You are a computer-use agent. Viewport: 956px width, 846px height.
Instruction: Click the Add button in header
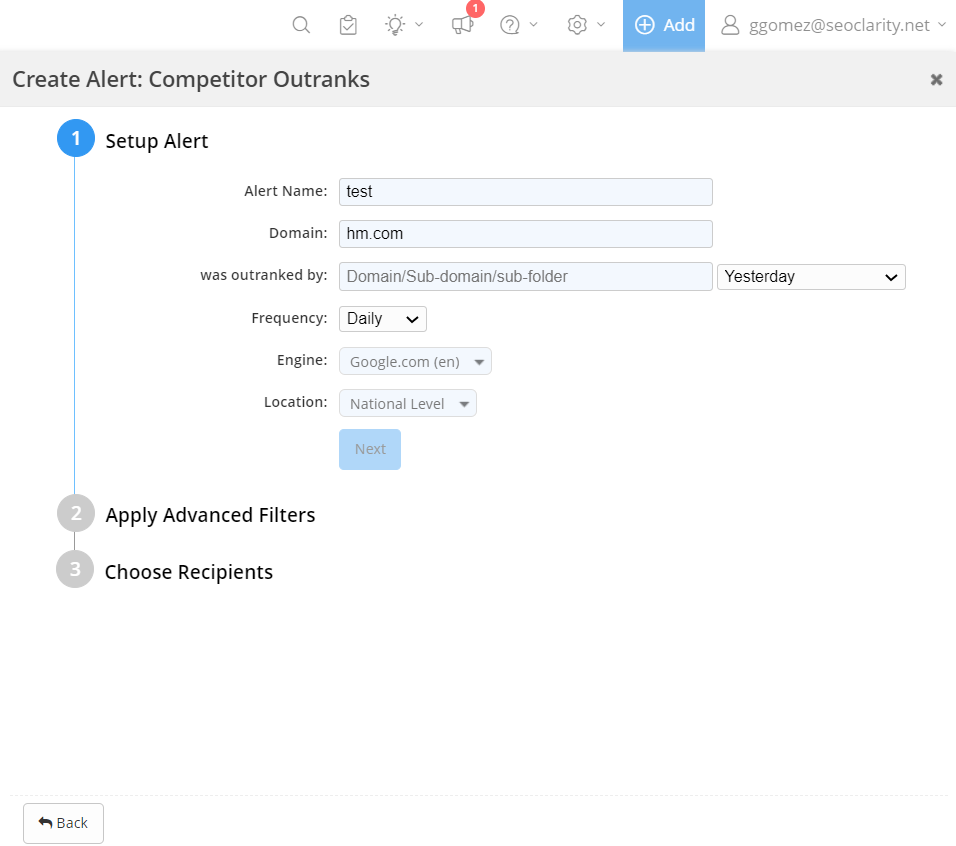coord(664,25)
